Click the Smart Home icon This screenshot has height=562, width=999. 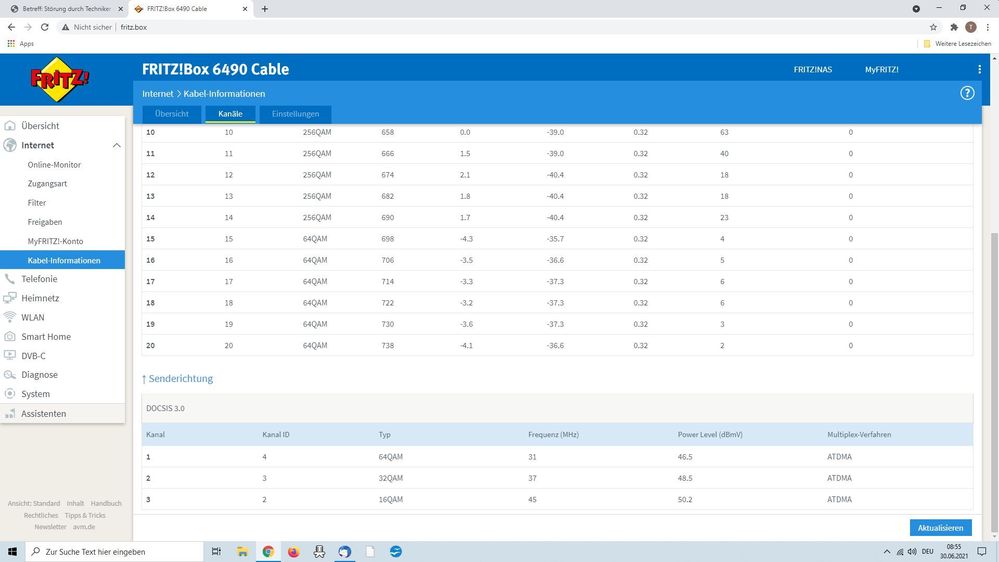tap(10, 336)
